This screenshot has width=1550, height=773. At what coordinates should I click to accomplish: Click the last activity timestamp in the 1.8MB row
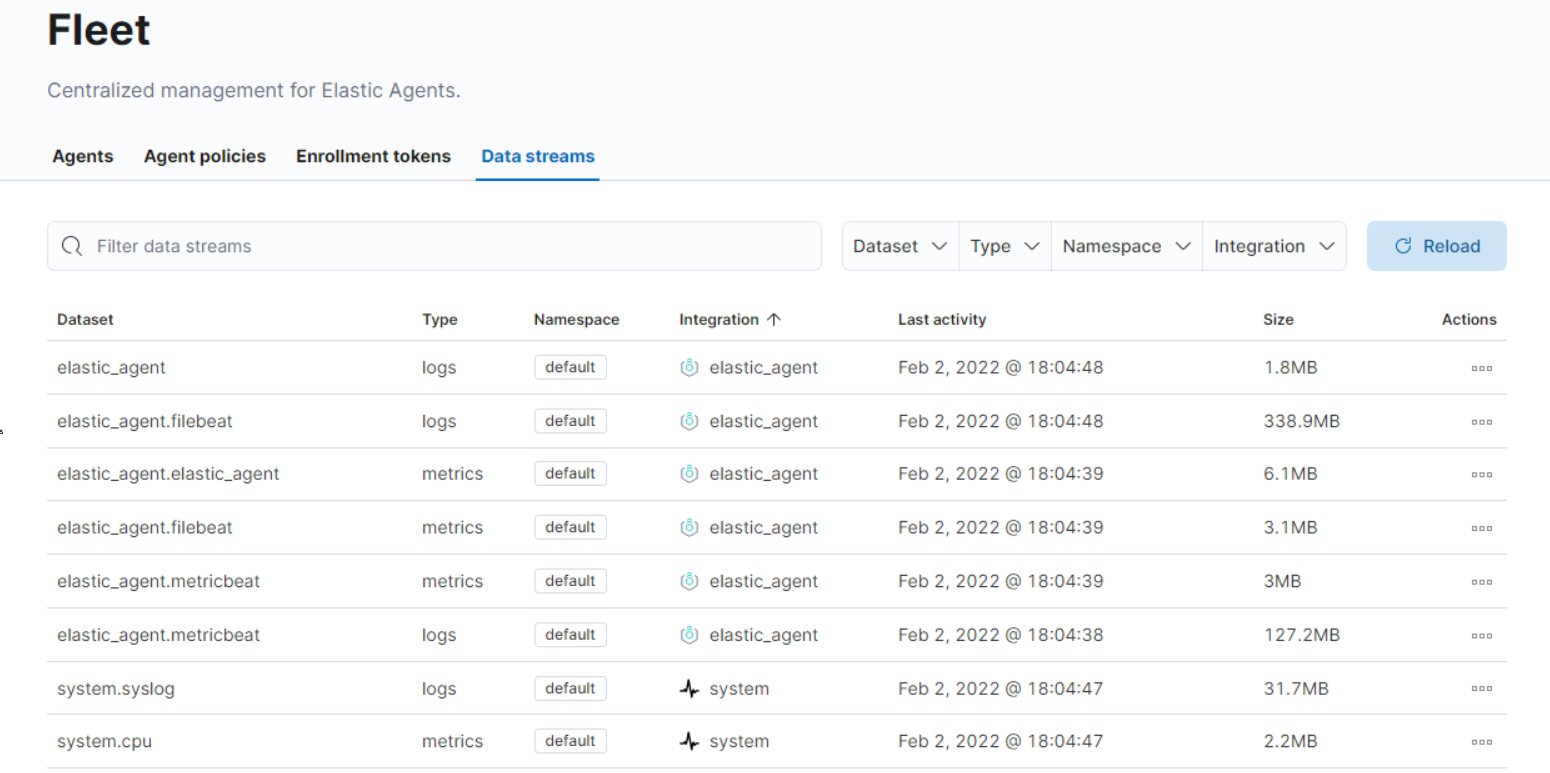(1000, 367)
